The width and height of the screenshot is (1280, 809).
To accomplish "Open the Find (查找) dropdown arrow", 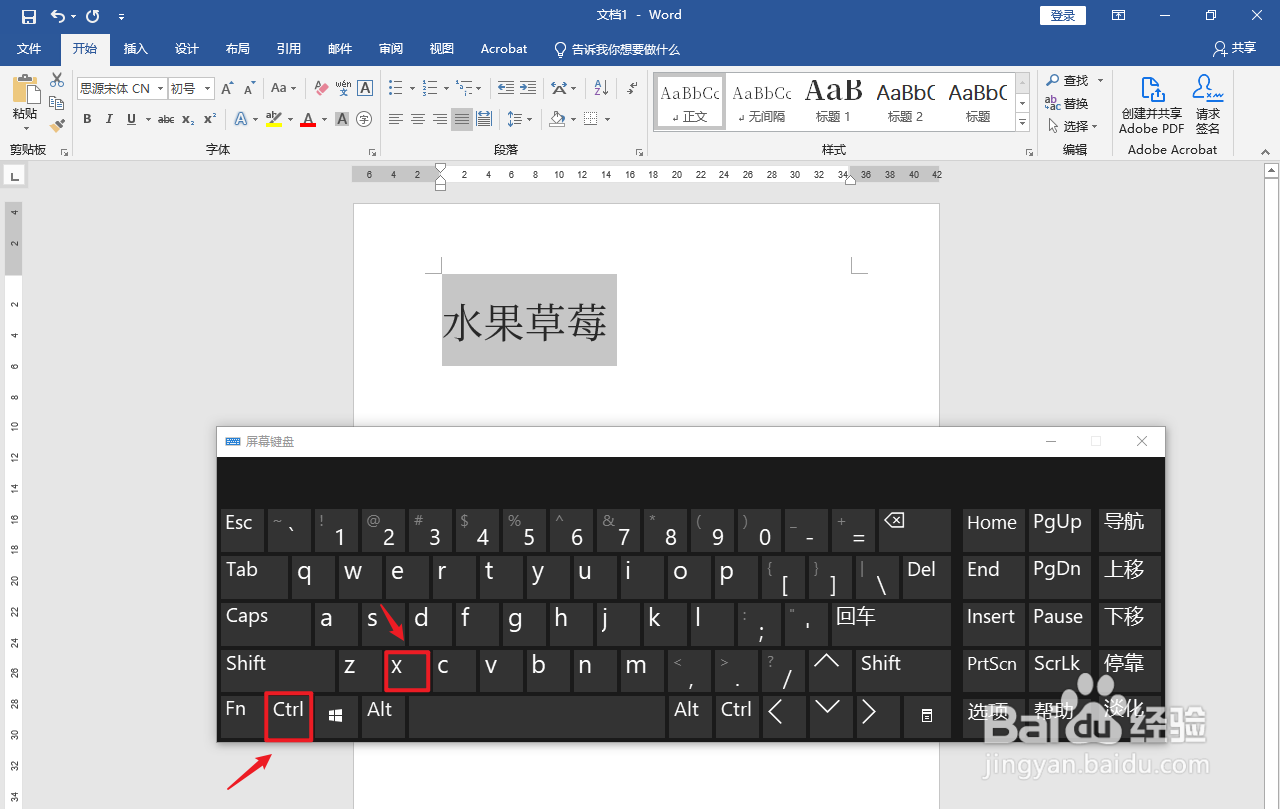I will [x=1101, y=80].
